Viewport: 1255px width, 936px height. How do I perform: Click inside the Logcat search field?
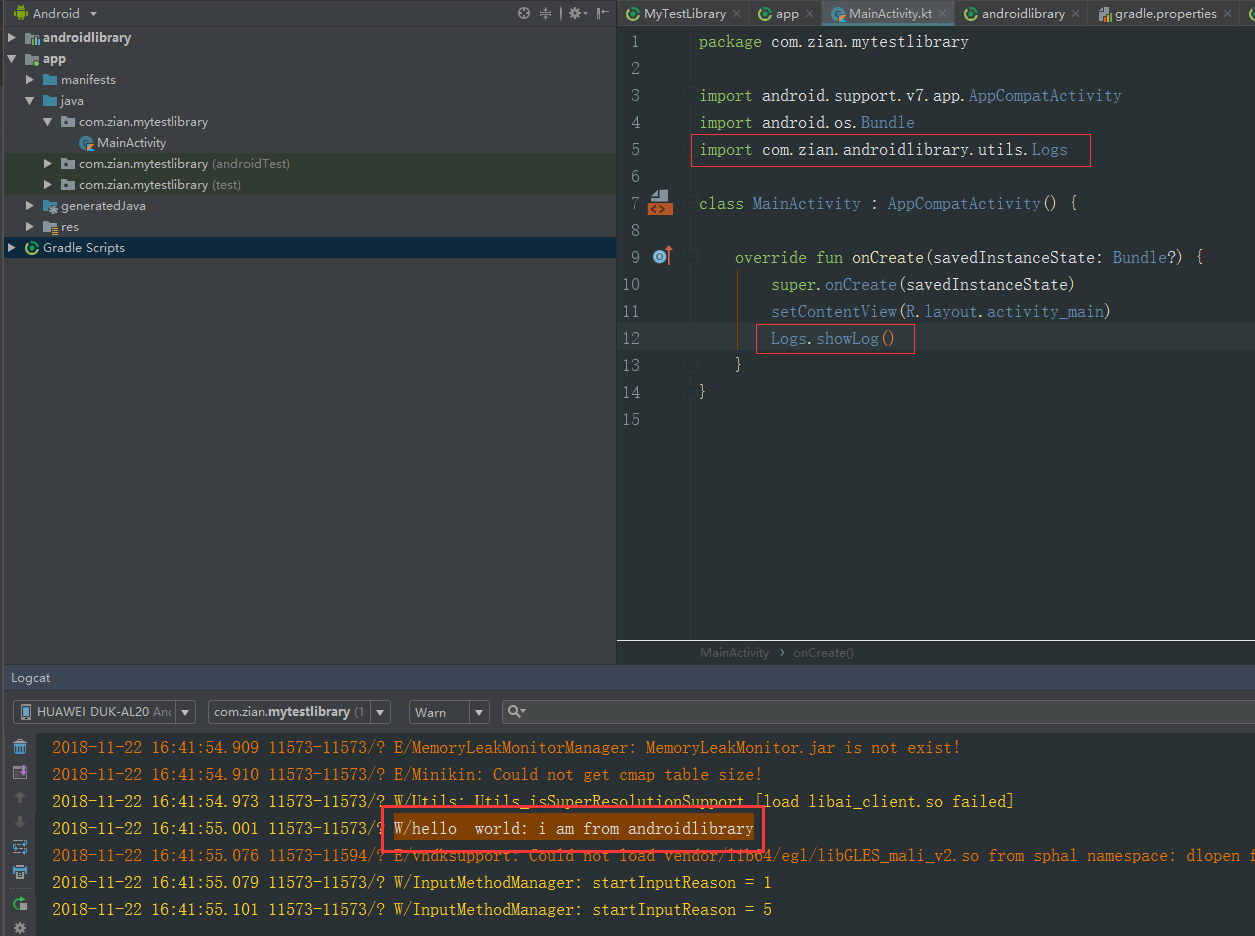click(x=600, y=711)
